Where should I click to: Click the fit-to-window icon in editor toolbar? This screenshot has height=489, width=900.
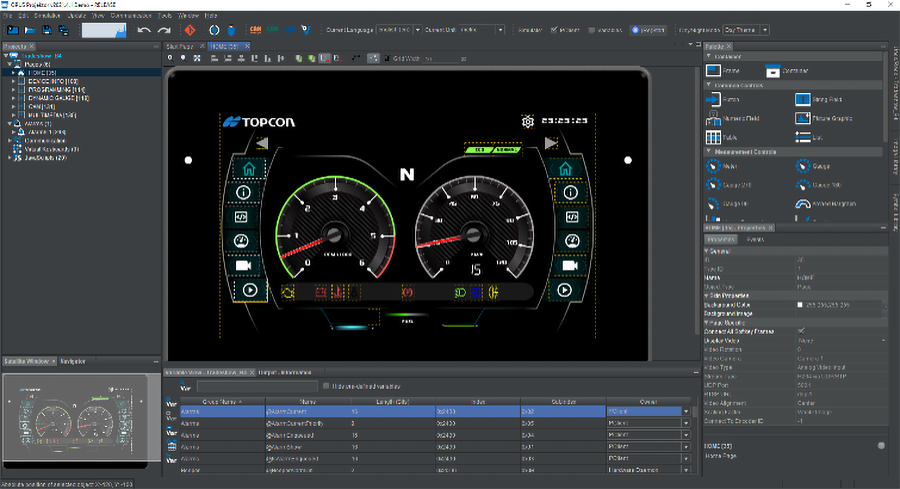point(197,58)
